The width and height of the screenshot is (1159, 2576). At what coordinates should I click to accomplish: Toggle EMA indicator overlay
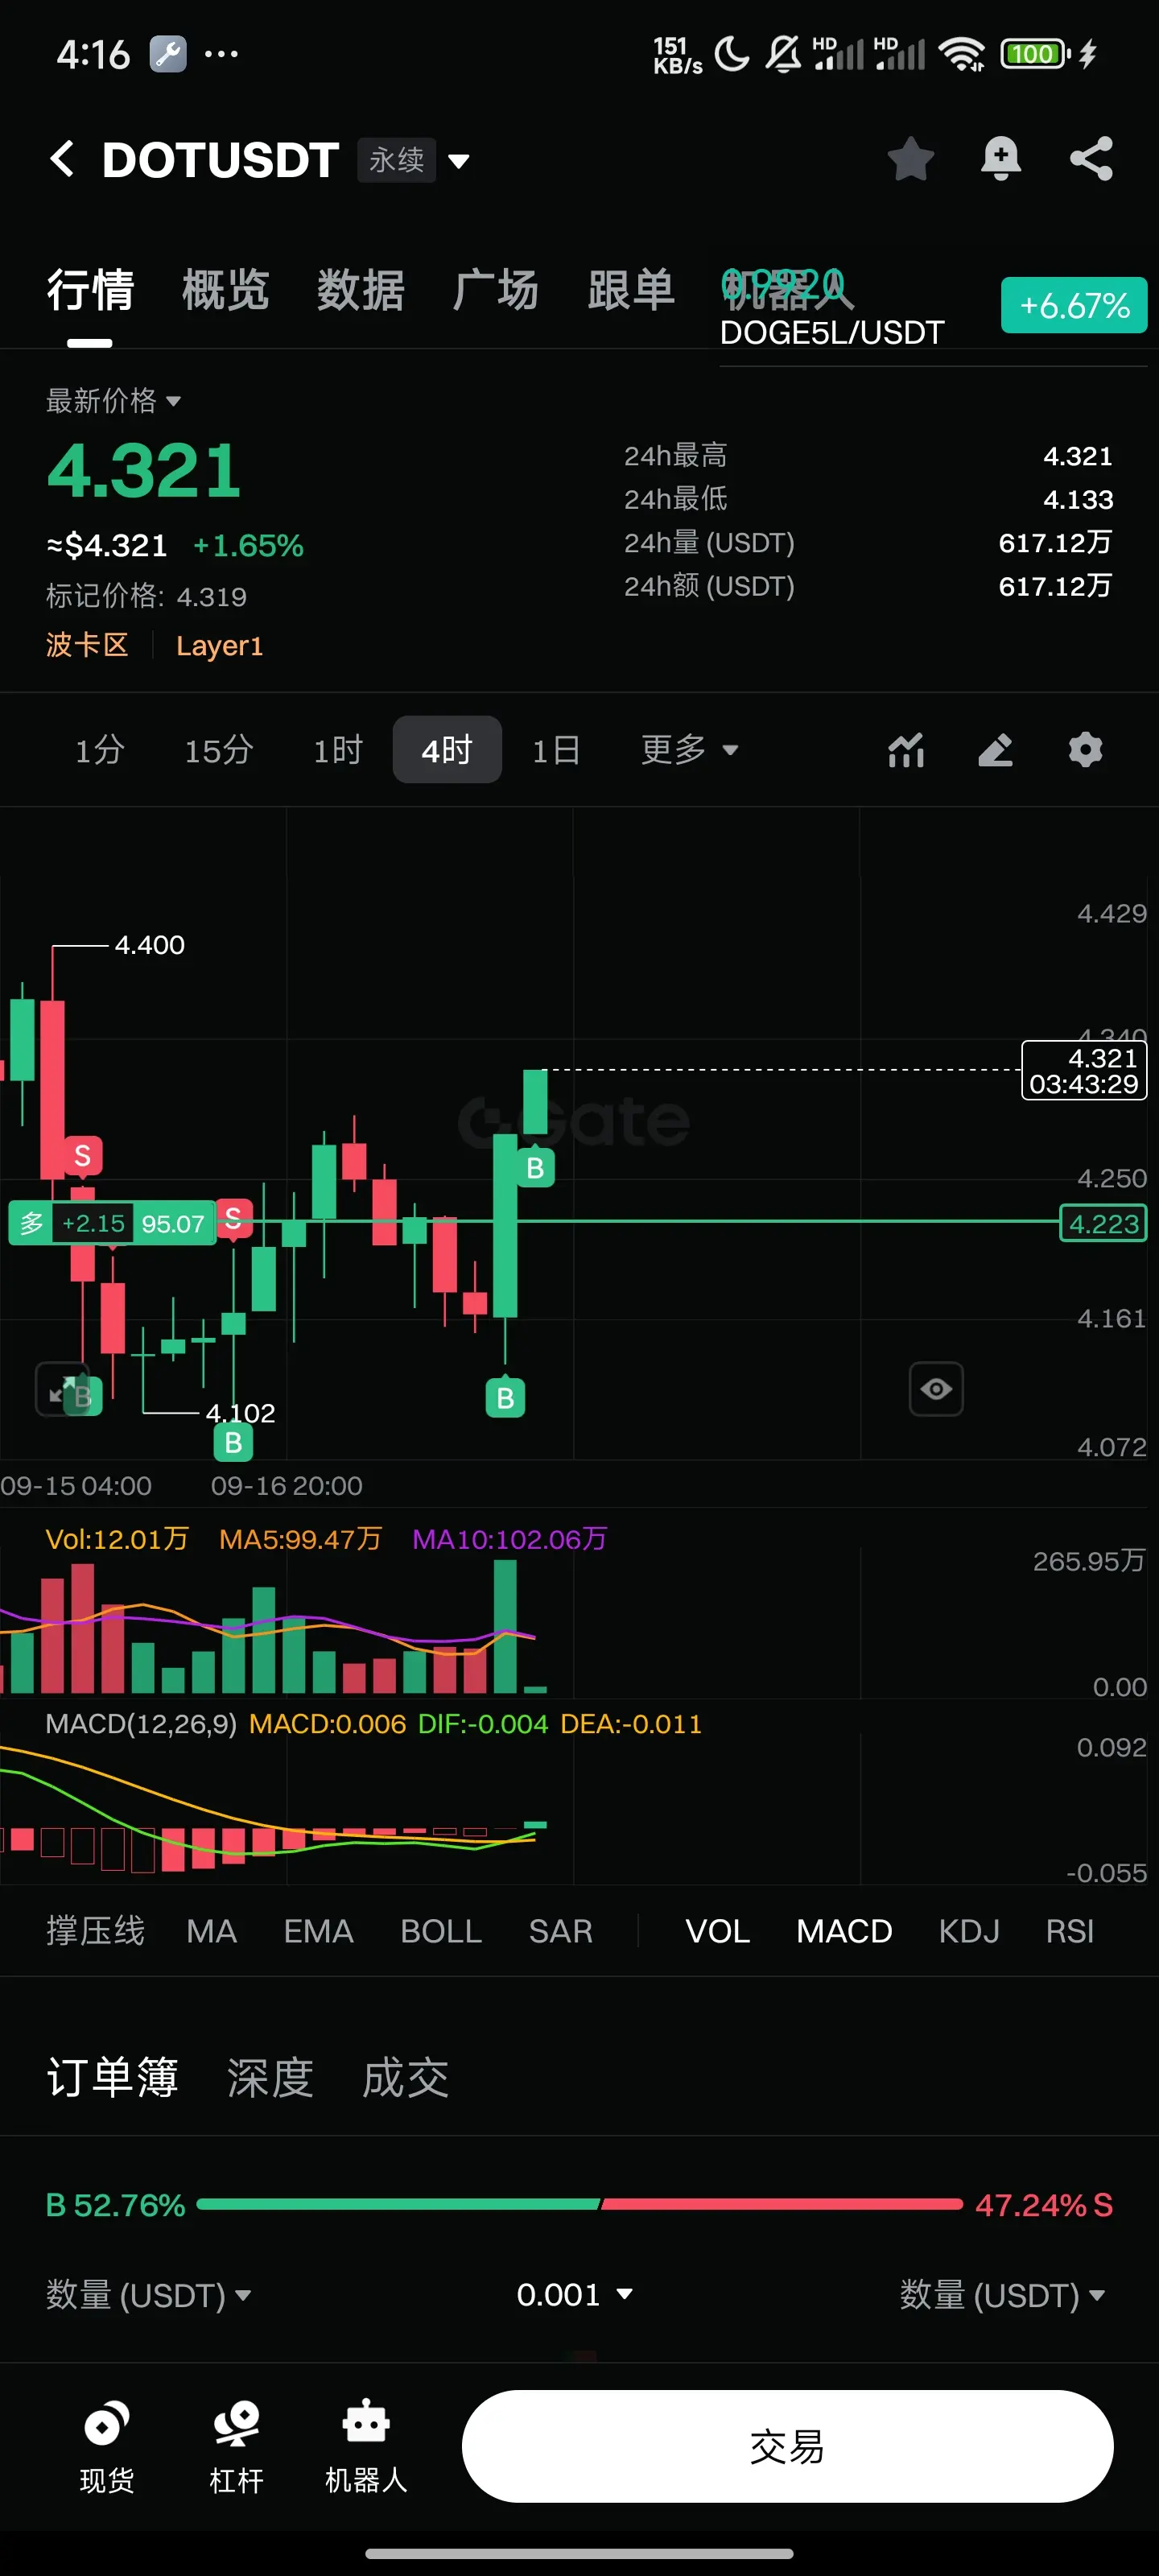[318, 1931]
